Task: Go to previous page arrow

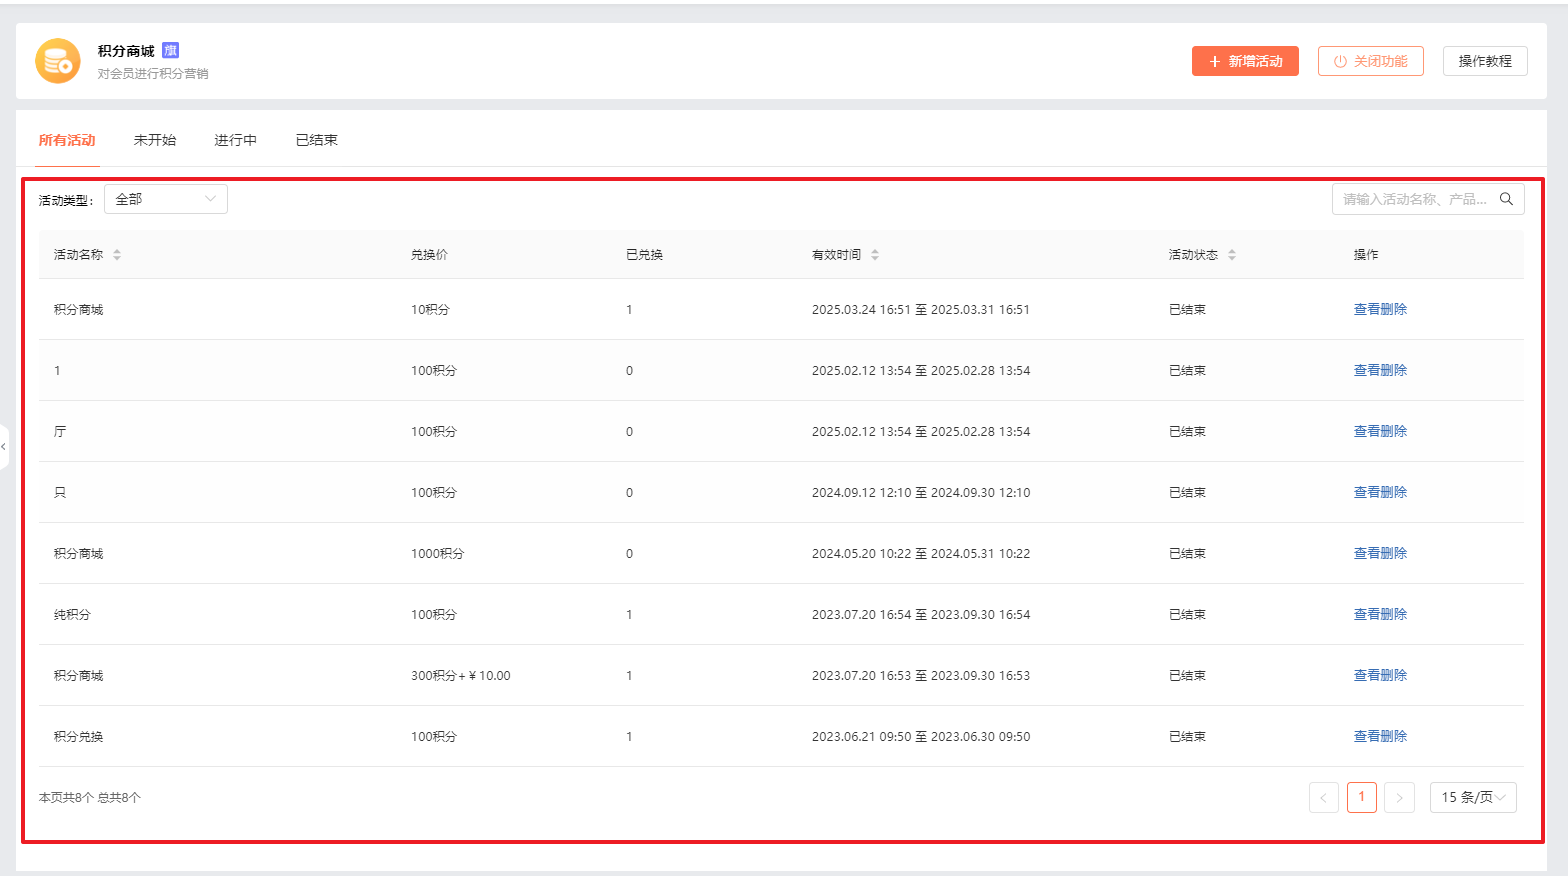Action: (1323, 797)
